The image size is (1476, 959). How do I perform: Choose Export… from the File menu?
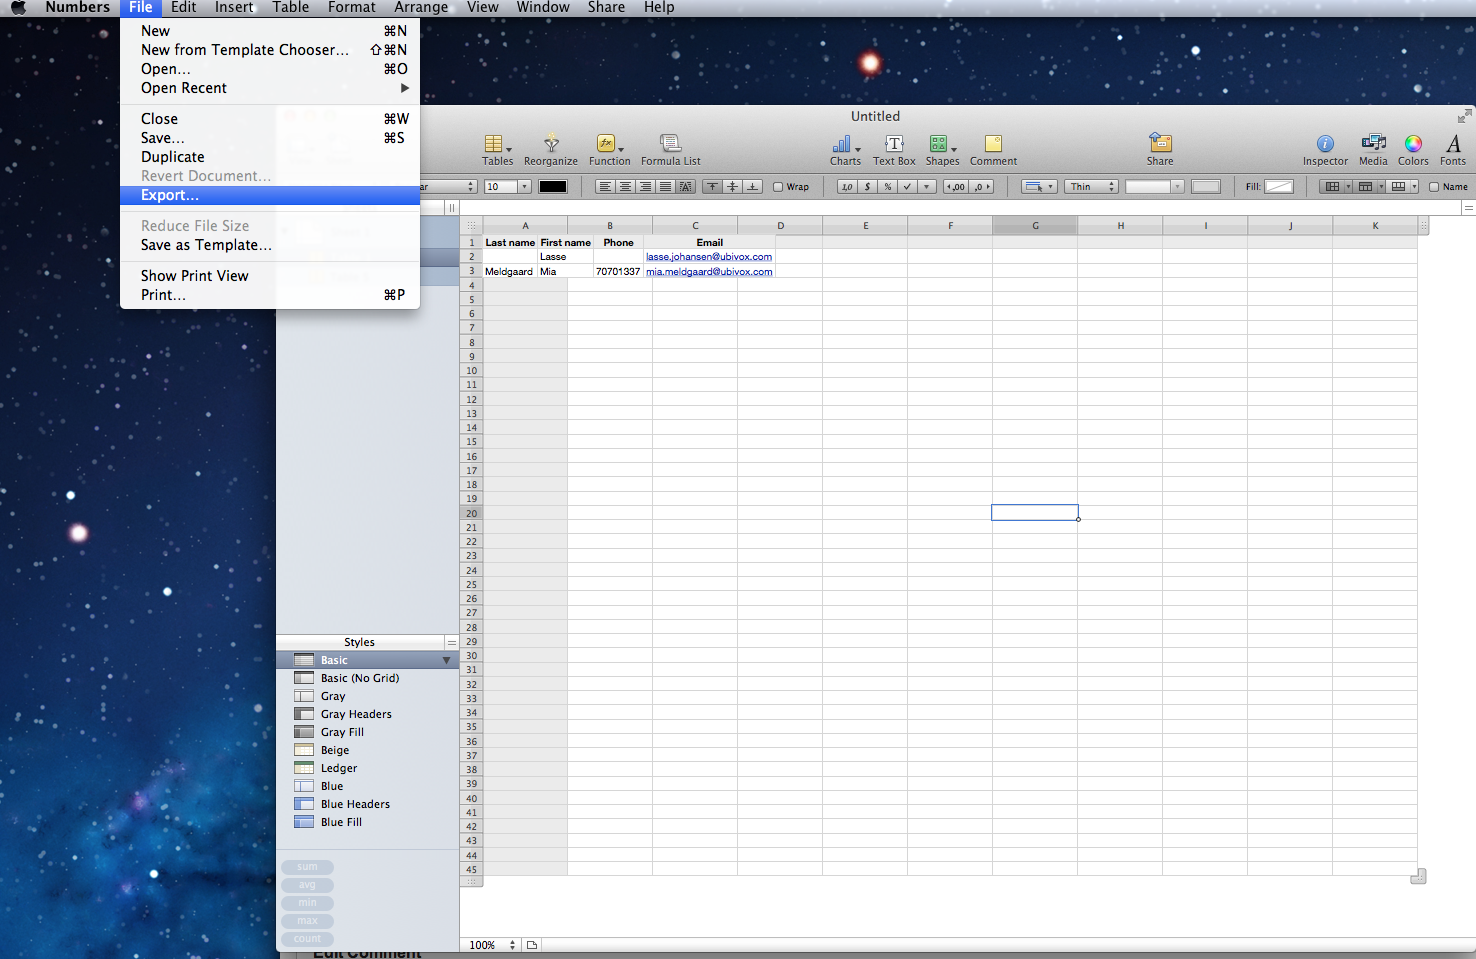[x=270, y=196]
